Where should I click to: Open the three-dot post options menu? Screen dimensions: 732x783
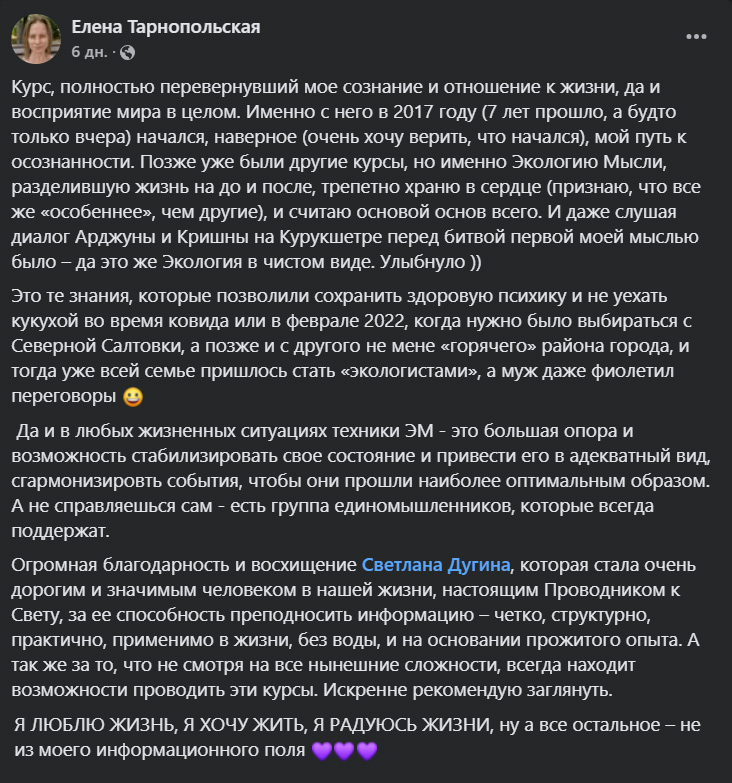click(x=696, y=37)
